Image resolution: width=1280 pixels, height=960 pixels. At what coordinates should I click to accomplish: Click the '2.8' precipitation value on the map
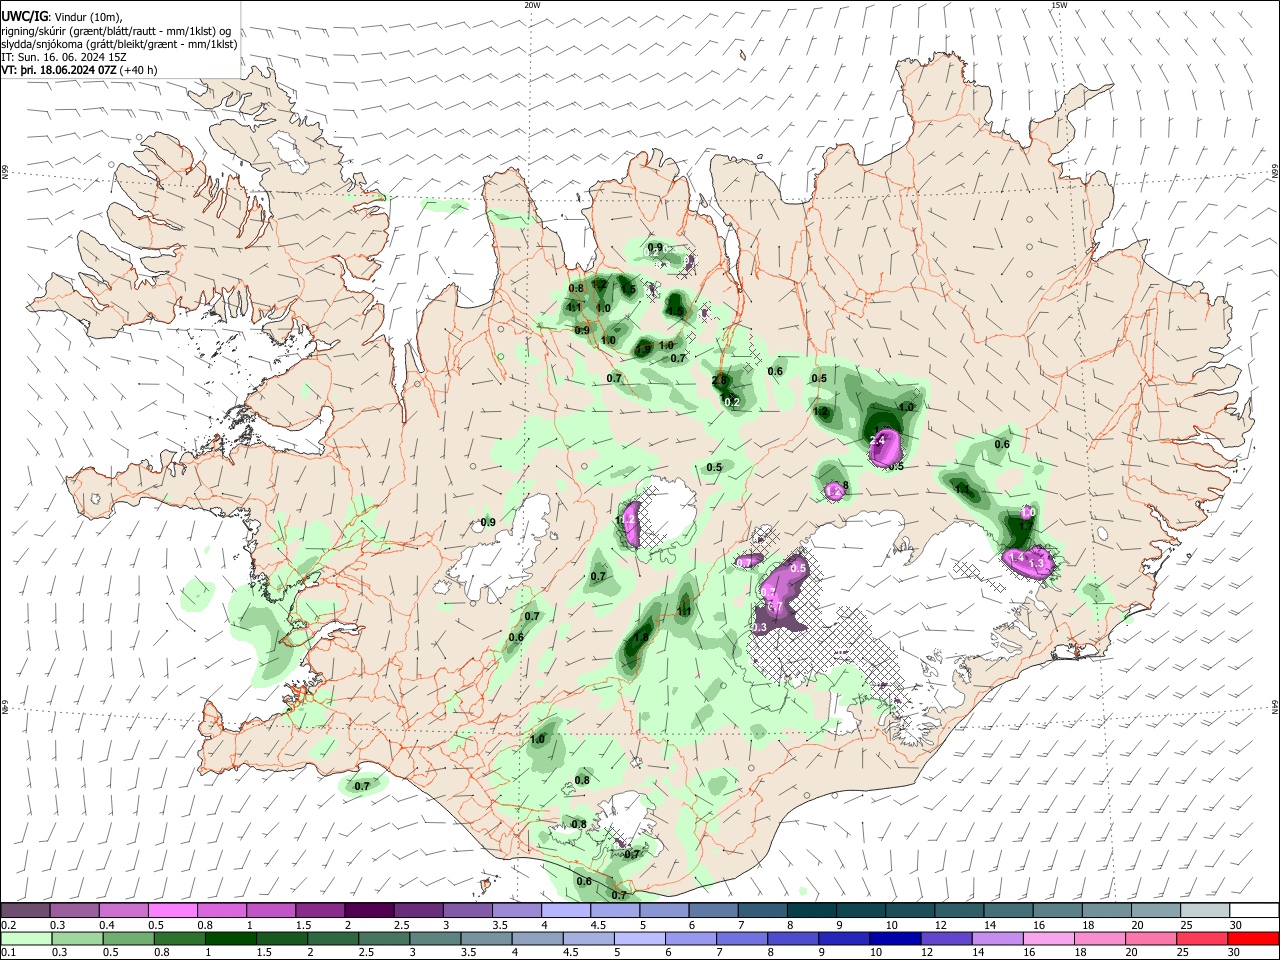click(x=719, y=381)
